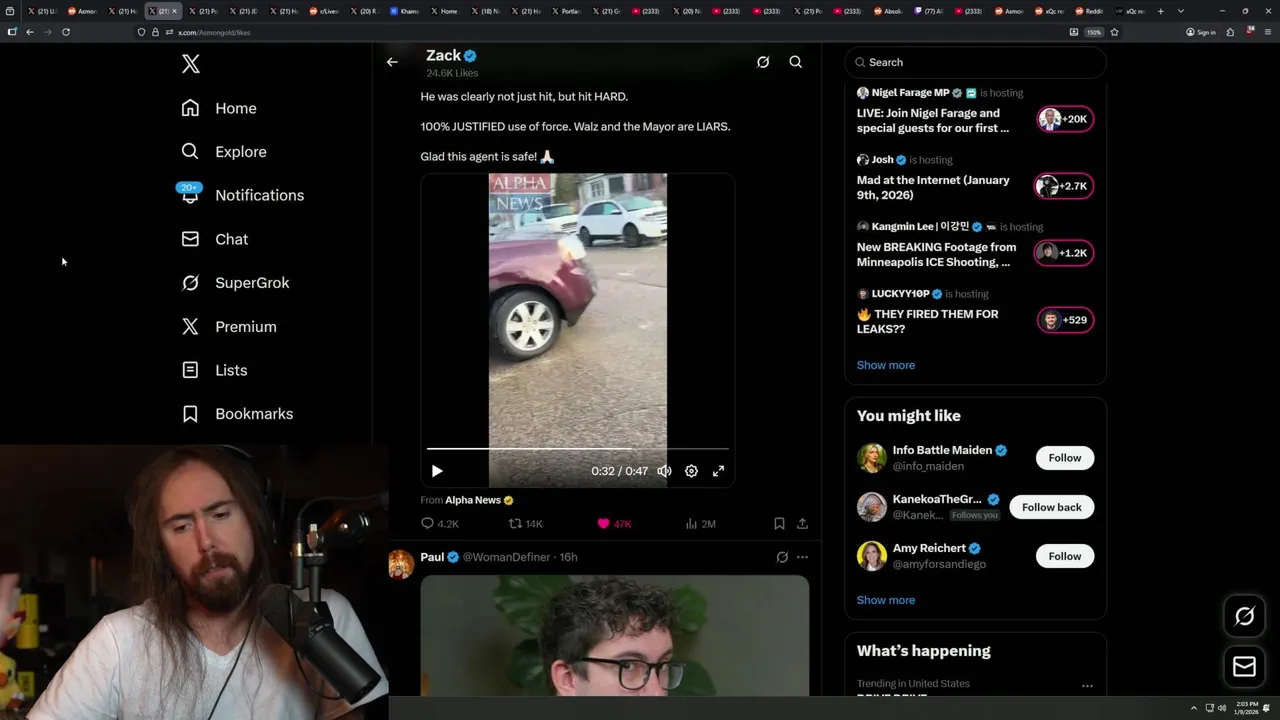Click Grok icon on Paul's post

coord(782,557)
